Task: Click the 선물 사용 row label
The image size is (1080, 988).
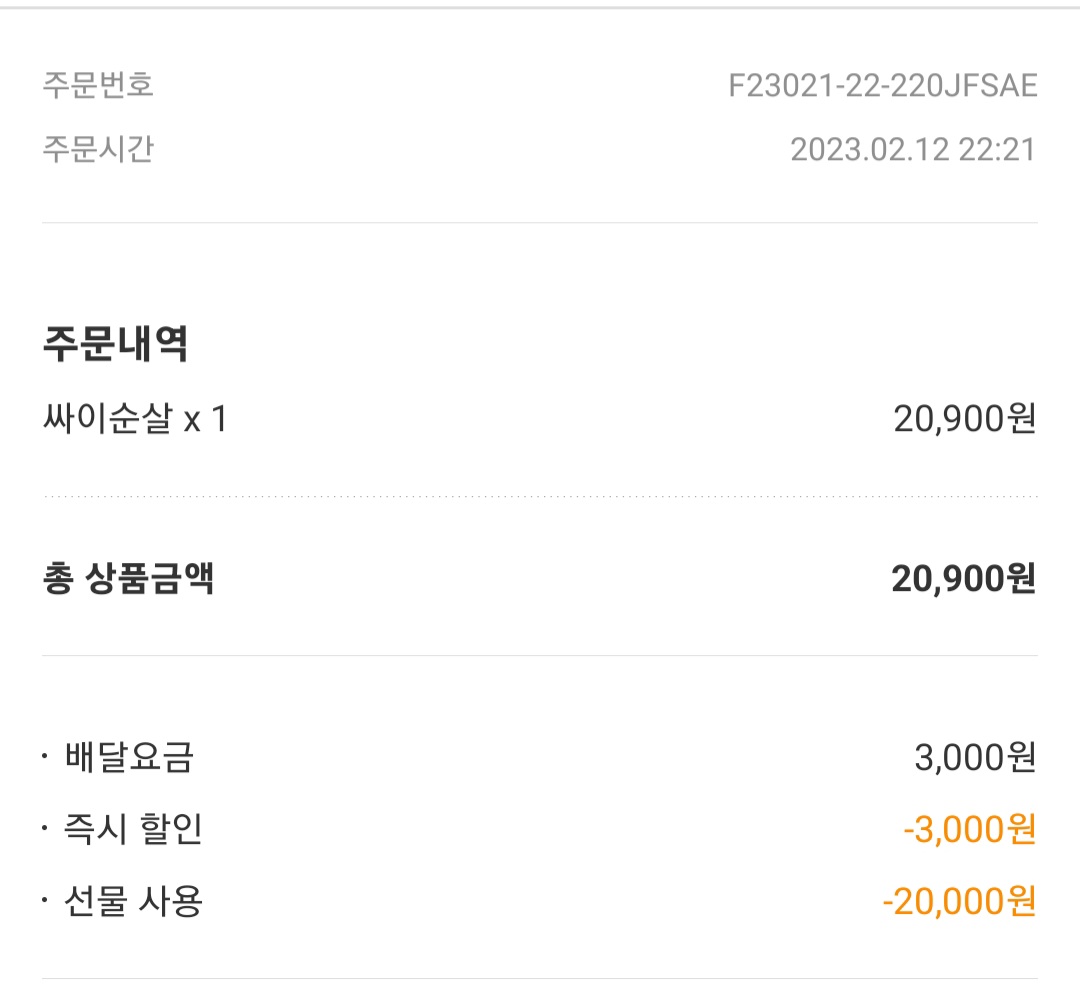Action: 133,901
